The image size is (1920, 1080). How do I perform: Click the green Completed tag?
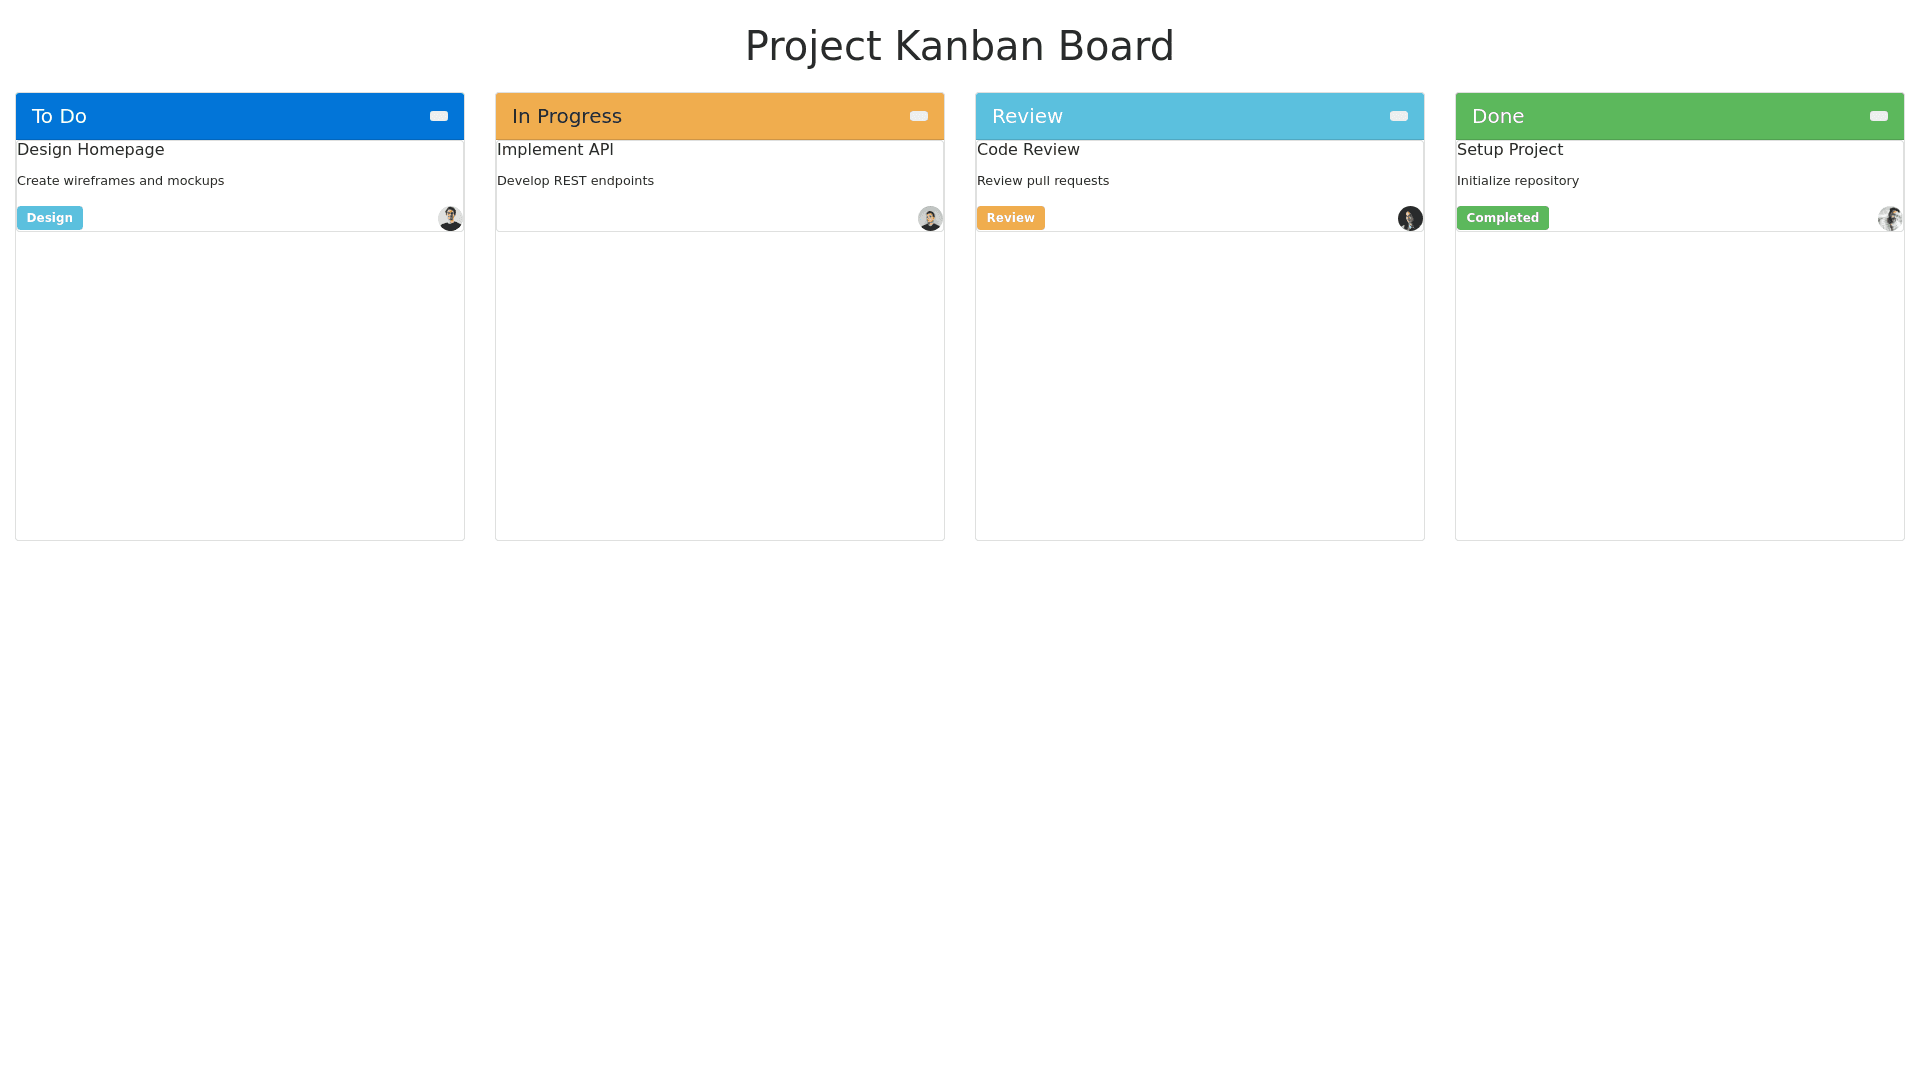tap(1502, 218)
